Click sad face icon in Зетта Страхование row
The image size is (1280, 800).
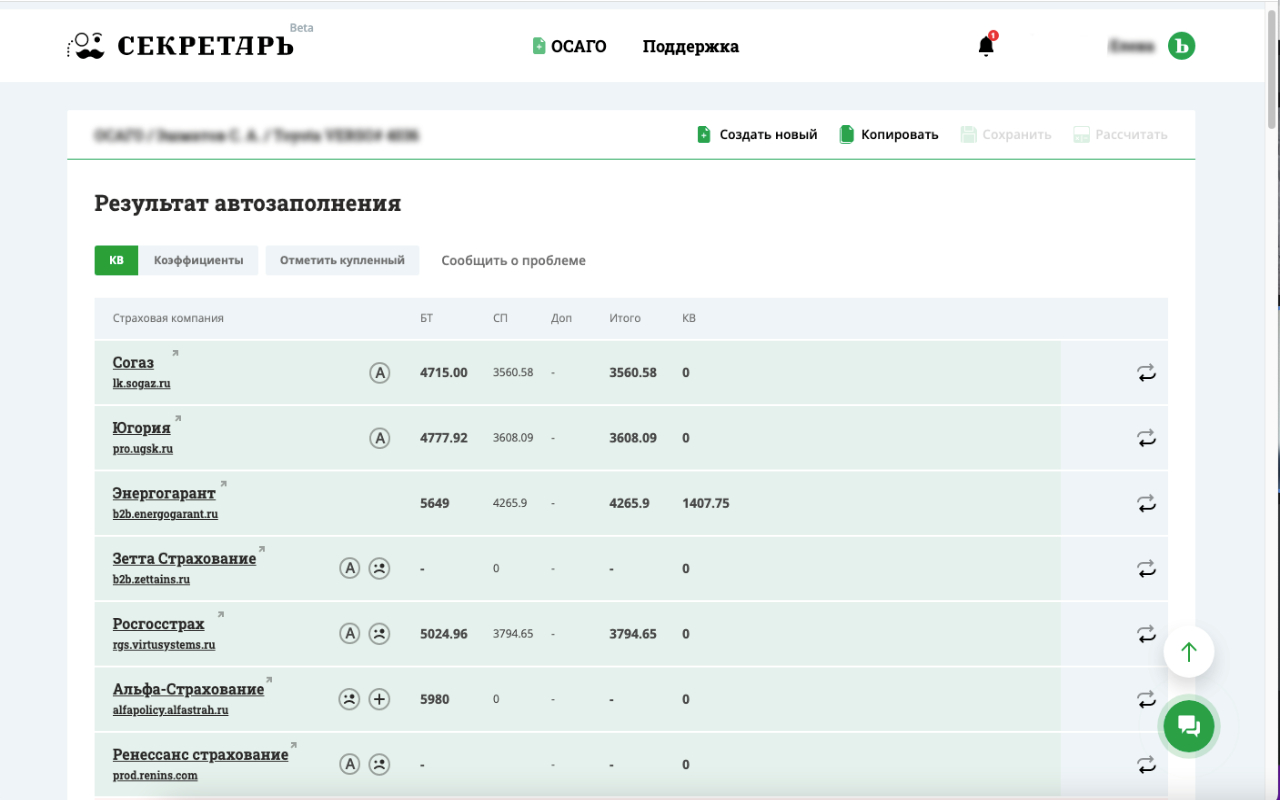(x=379, y=568)
